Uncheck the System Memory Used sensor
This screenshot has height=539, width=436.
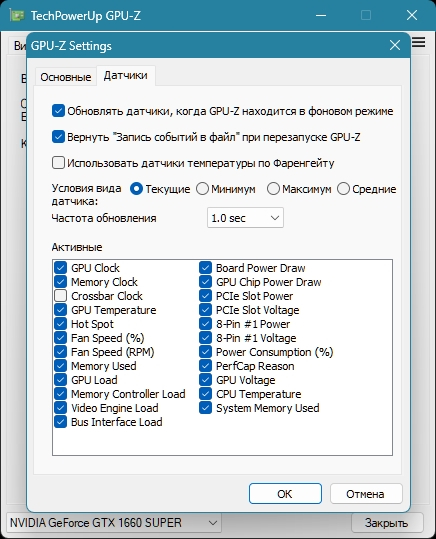(206, 408)
